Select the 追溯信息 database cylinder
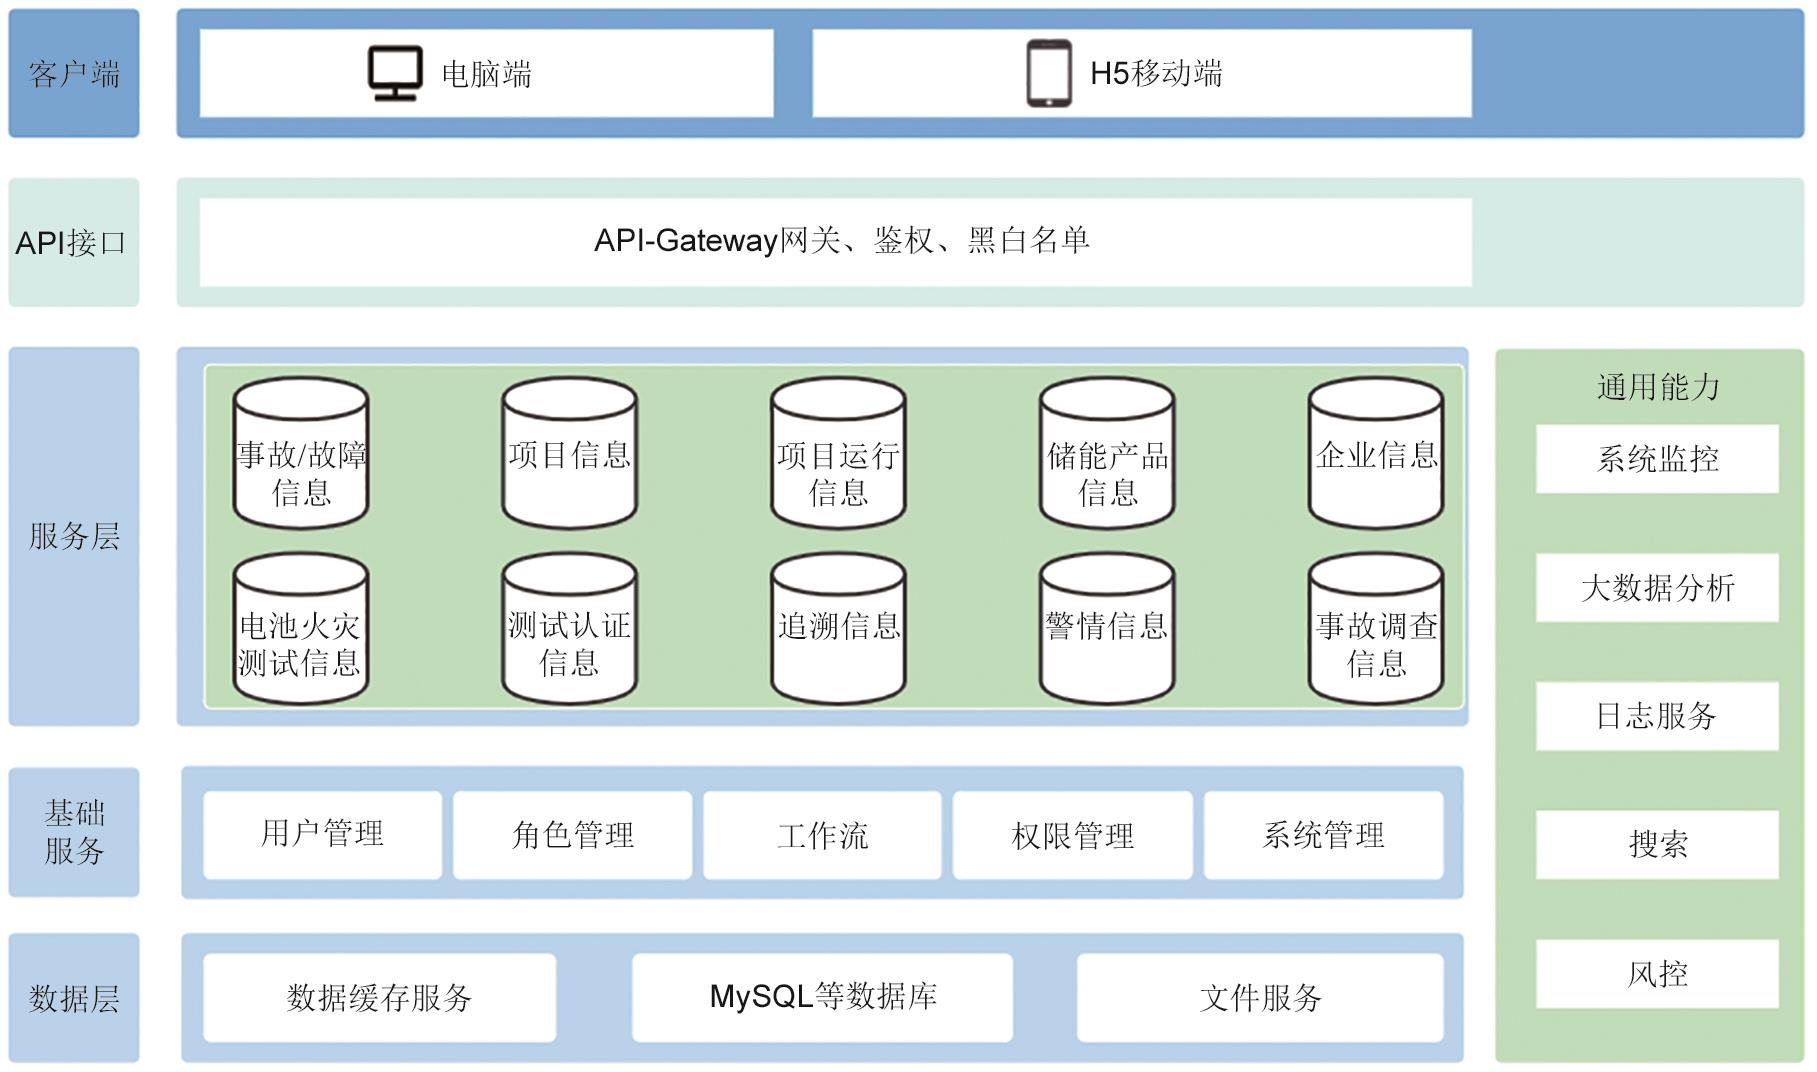 (x=838, y=630)
